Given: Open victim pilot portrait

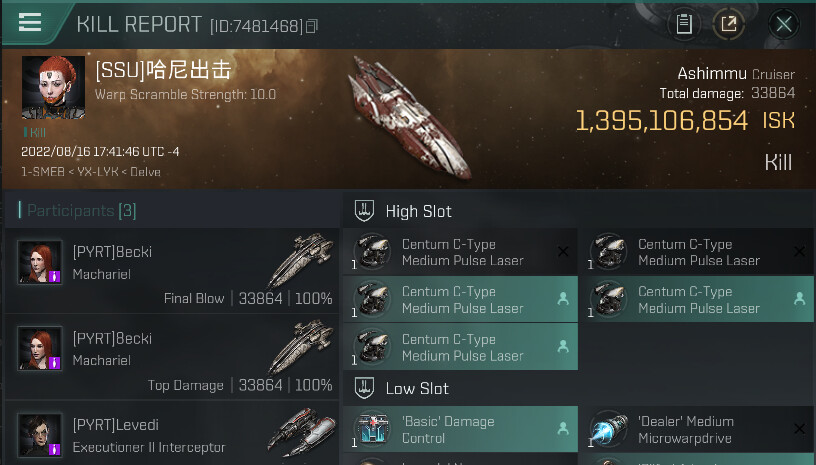Looking at the screenshot, I should point(53,87).
